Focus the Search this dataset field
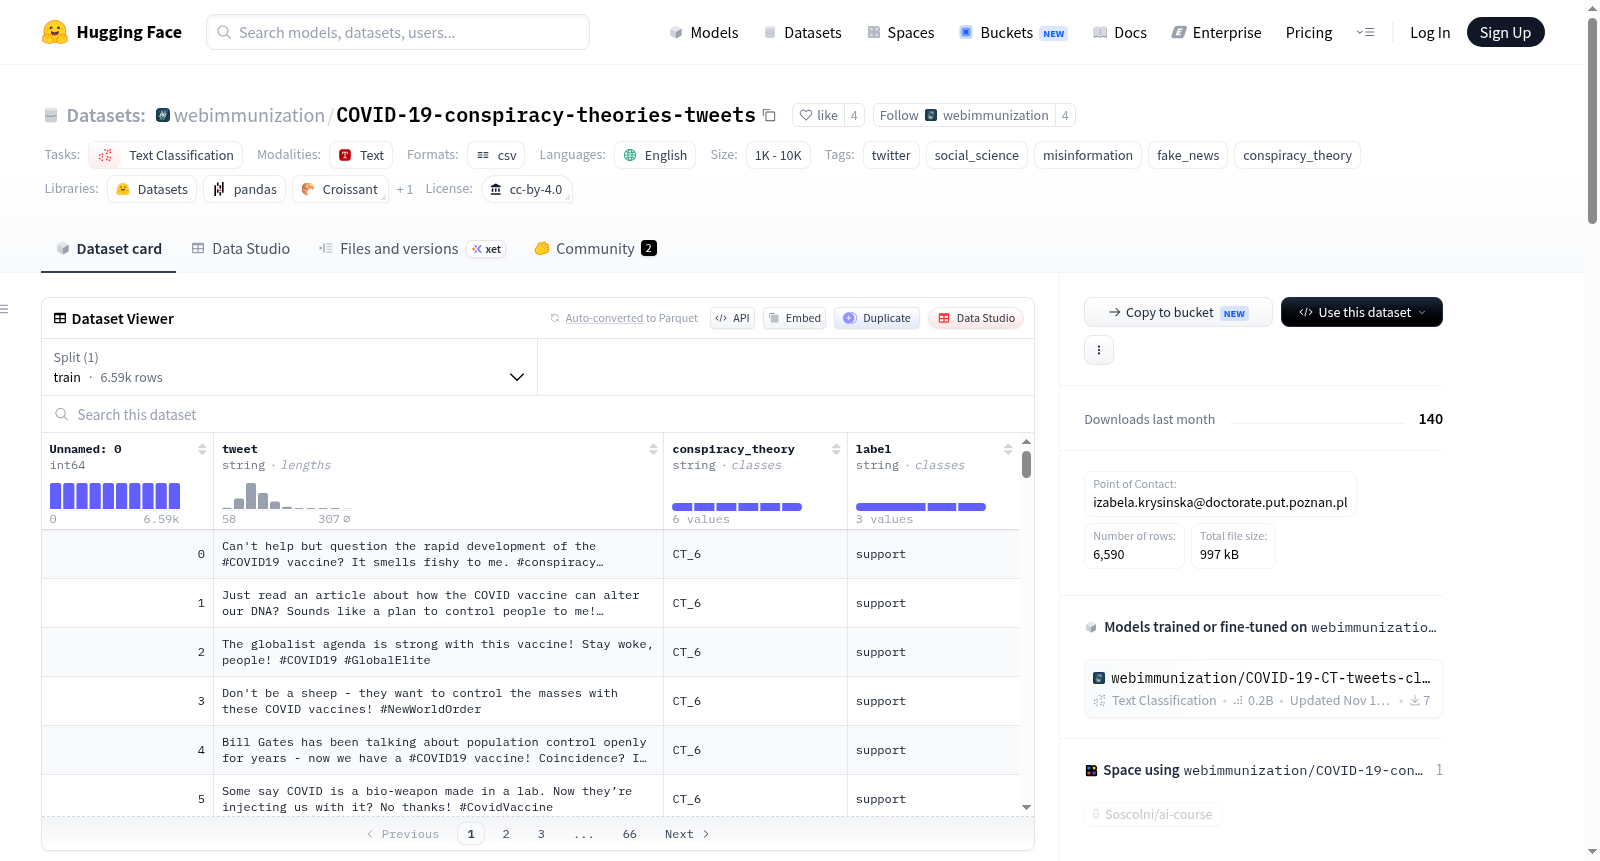 pos(538,414)
